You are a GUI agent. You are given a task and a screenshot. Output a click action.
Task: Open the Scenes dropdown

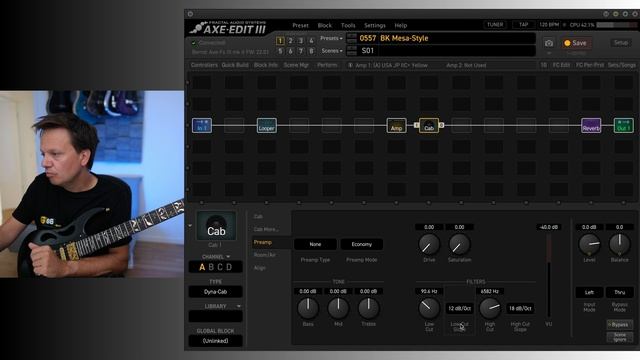coord(332,51)
